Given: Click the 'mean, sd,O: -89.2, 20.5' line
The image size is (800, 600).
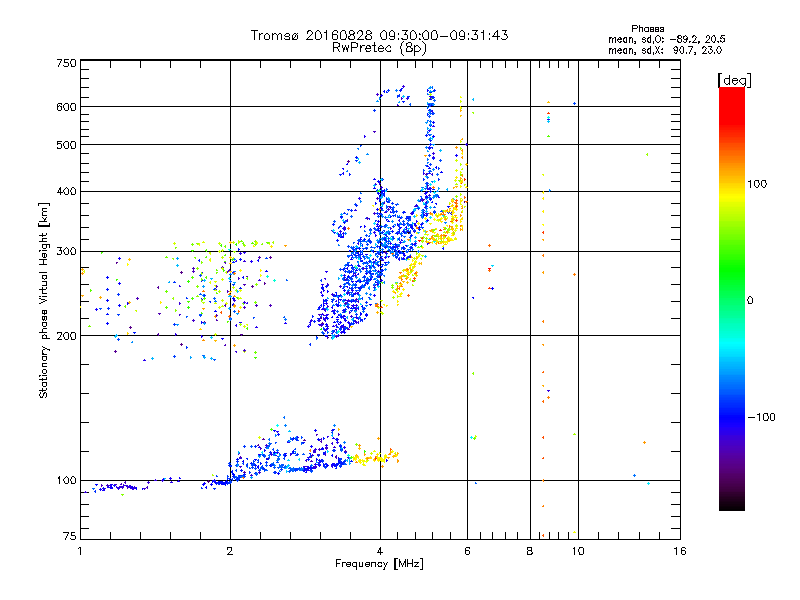Looking at the screenshot, I should [x=667, y=39].
